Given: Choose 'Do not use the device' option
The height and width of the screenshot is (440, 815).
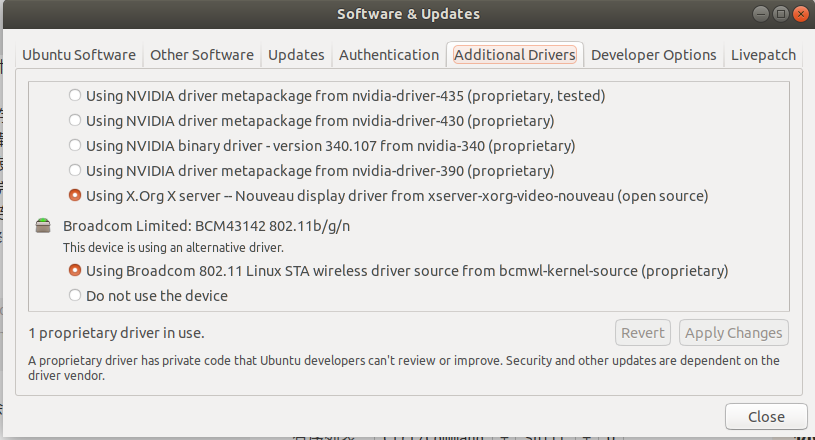Looking at the screenshot, I should pyautogui.click(x=75, y=295).
